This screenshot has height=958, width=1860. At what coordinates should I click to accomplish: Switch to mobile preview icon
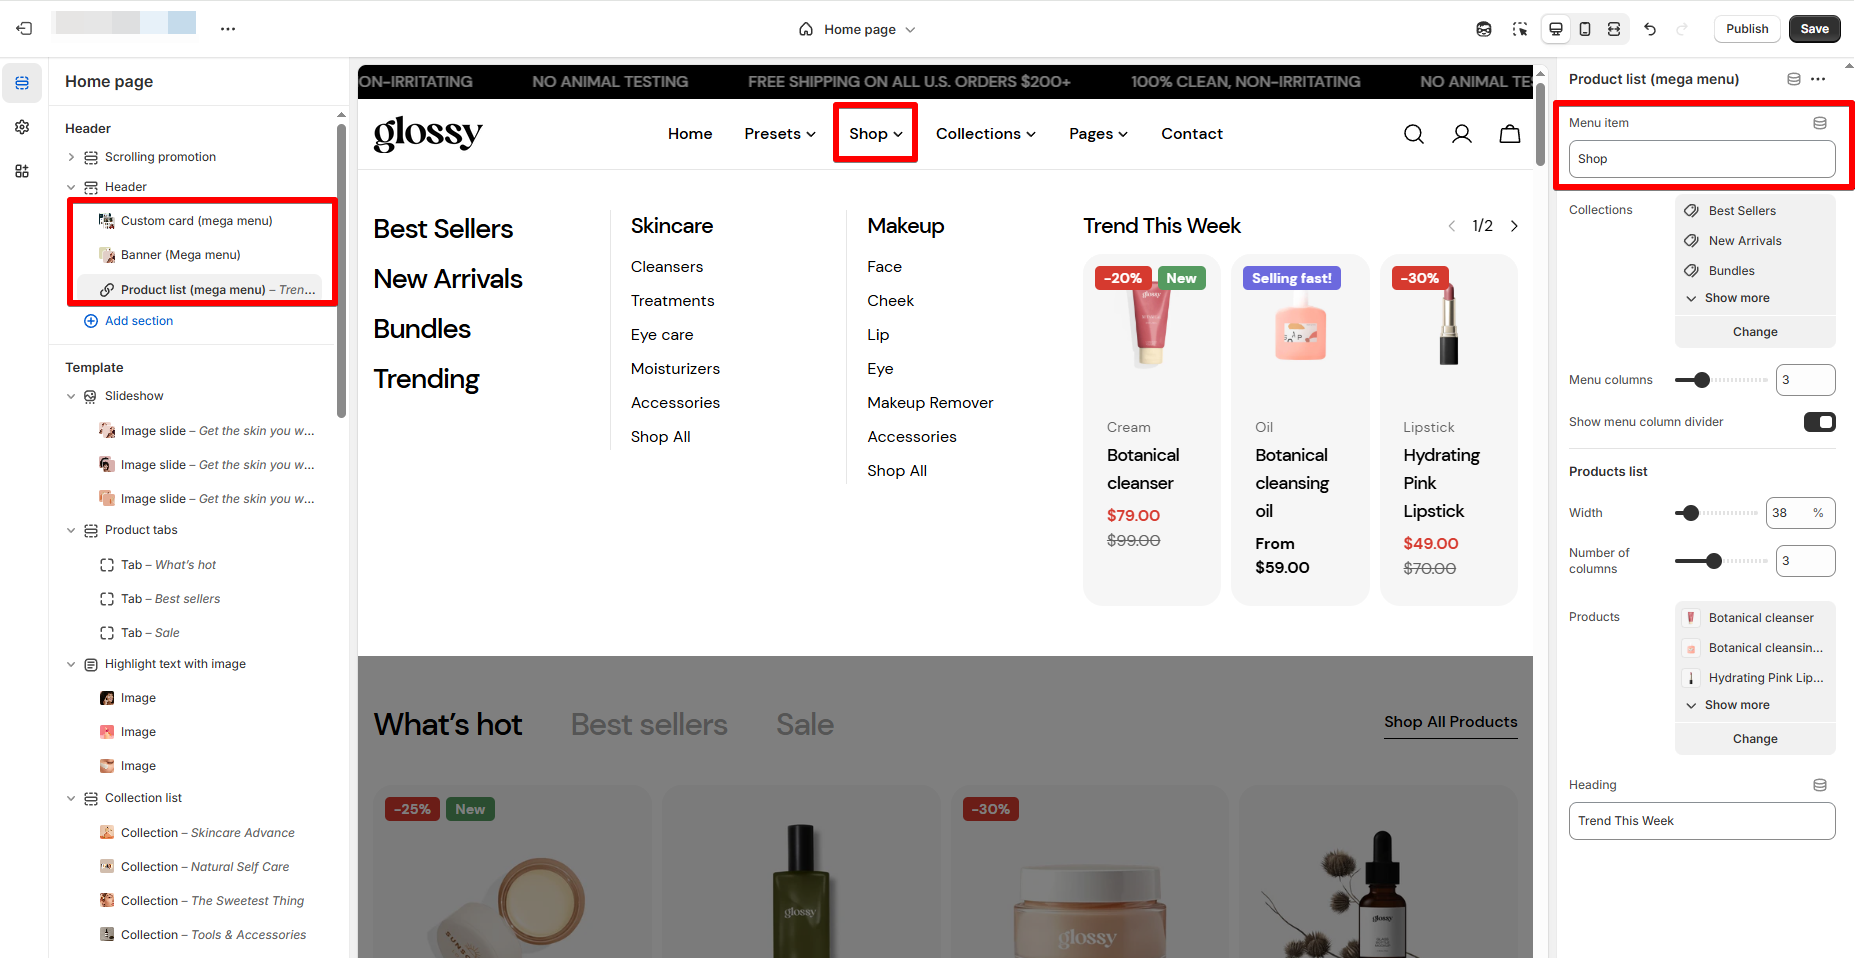coord(1585,29)
